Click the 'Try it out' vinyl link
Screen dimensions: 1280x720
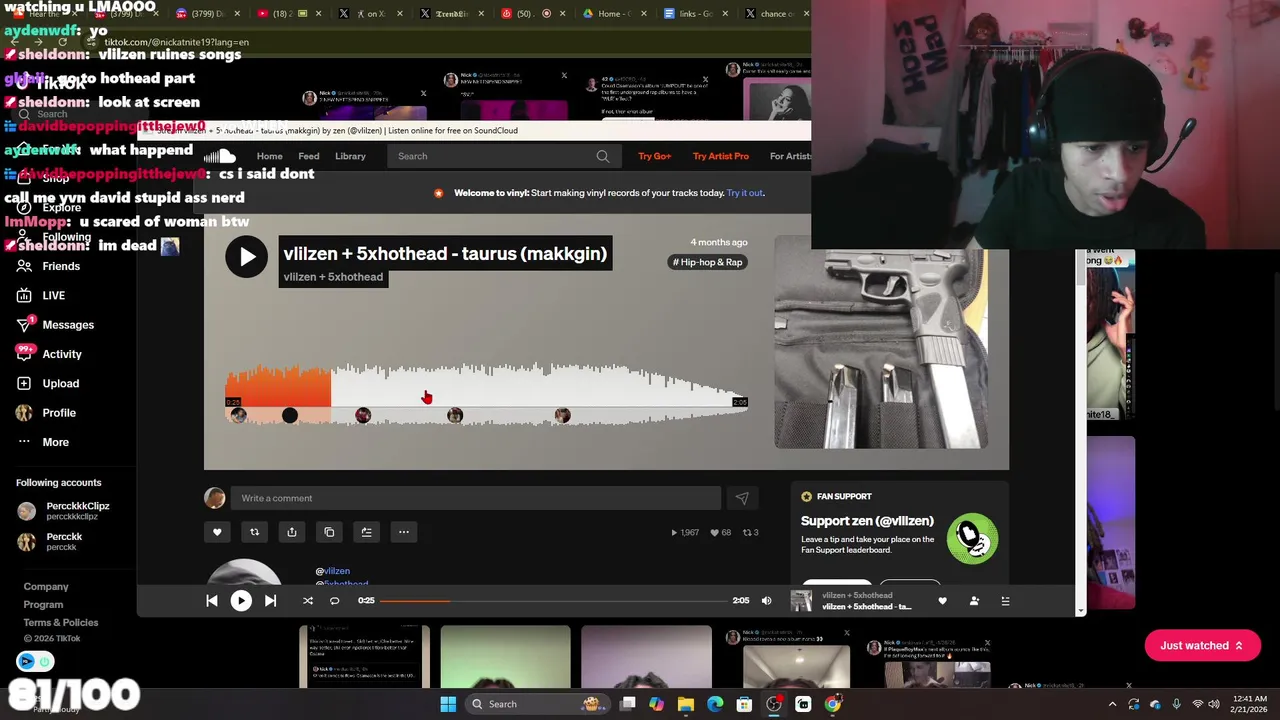coord(745,193)
